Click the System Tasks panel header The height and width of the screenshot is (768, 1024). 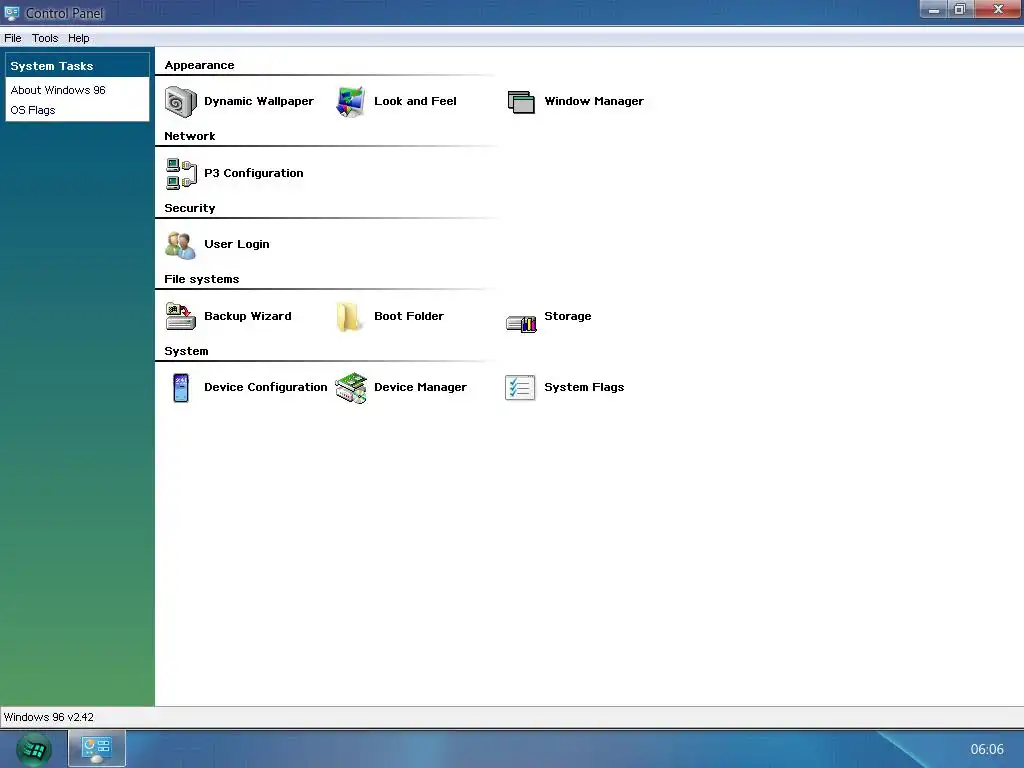click(x=77, y=66)
